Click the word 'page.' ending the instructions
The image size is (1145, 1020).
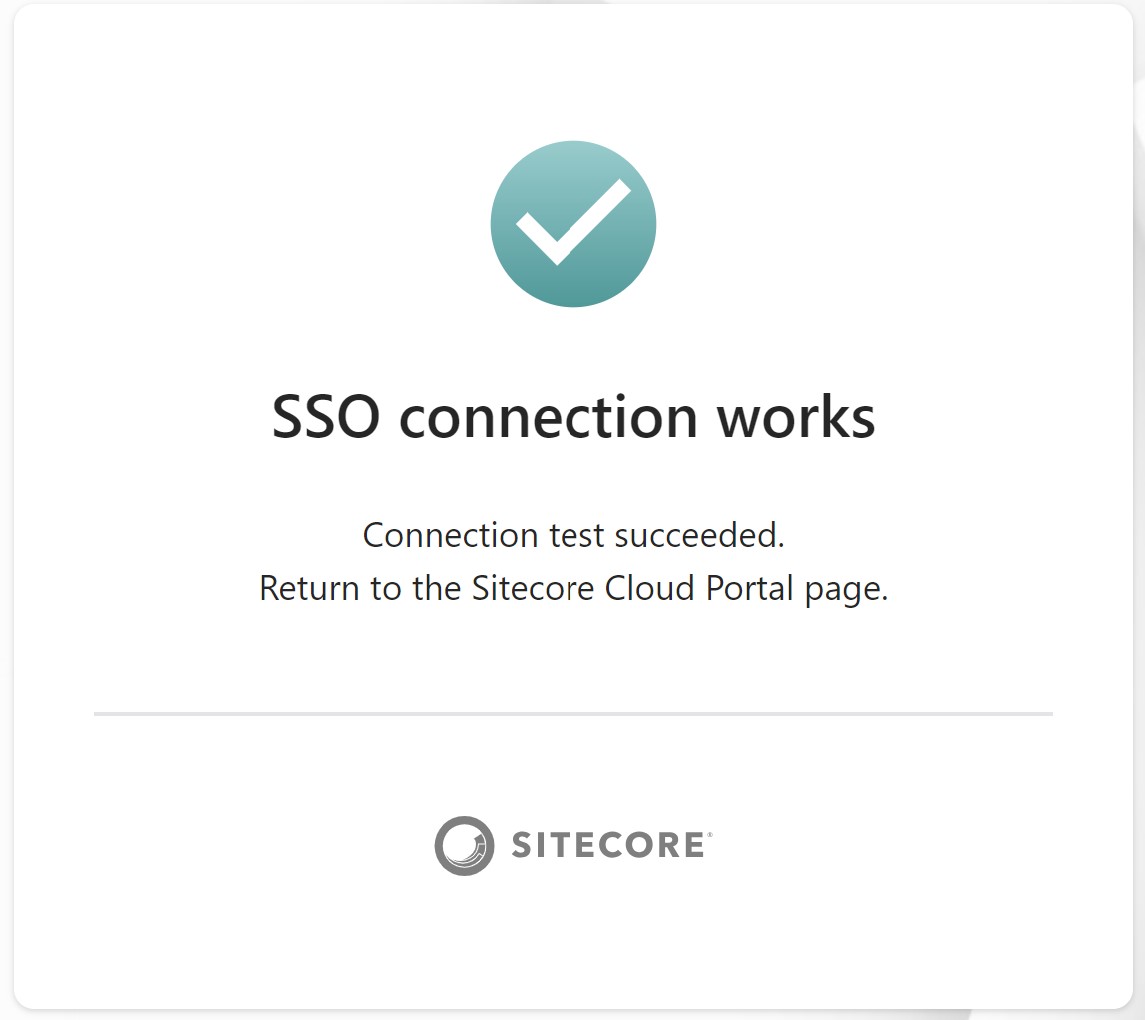(846, 591)
